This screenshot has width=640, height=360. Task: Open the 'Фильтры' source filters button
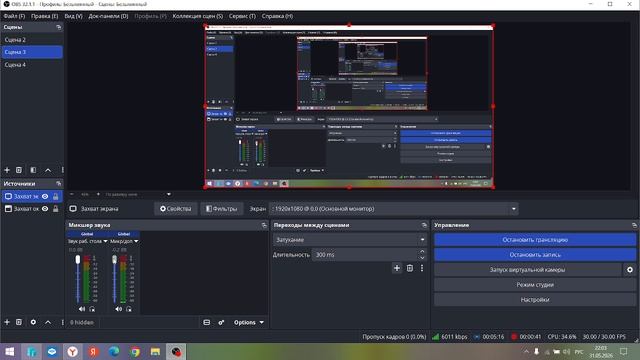coord(221,209)
